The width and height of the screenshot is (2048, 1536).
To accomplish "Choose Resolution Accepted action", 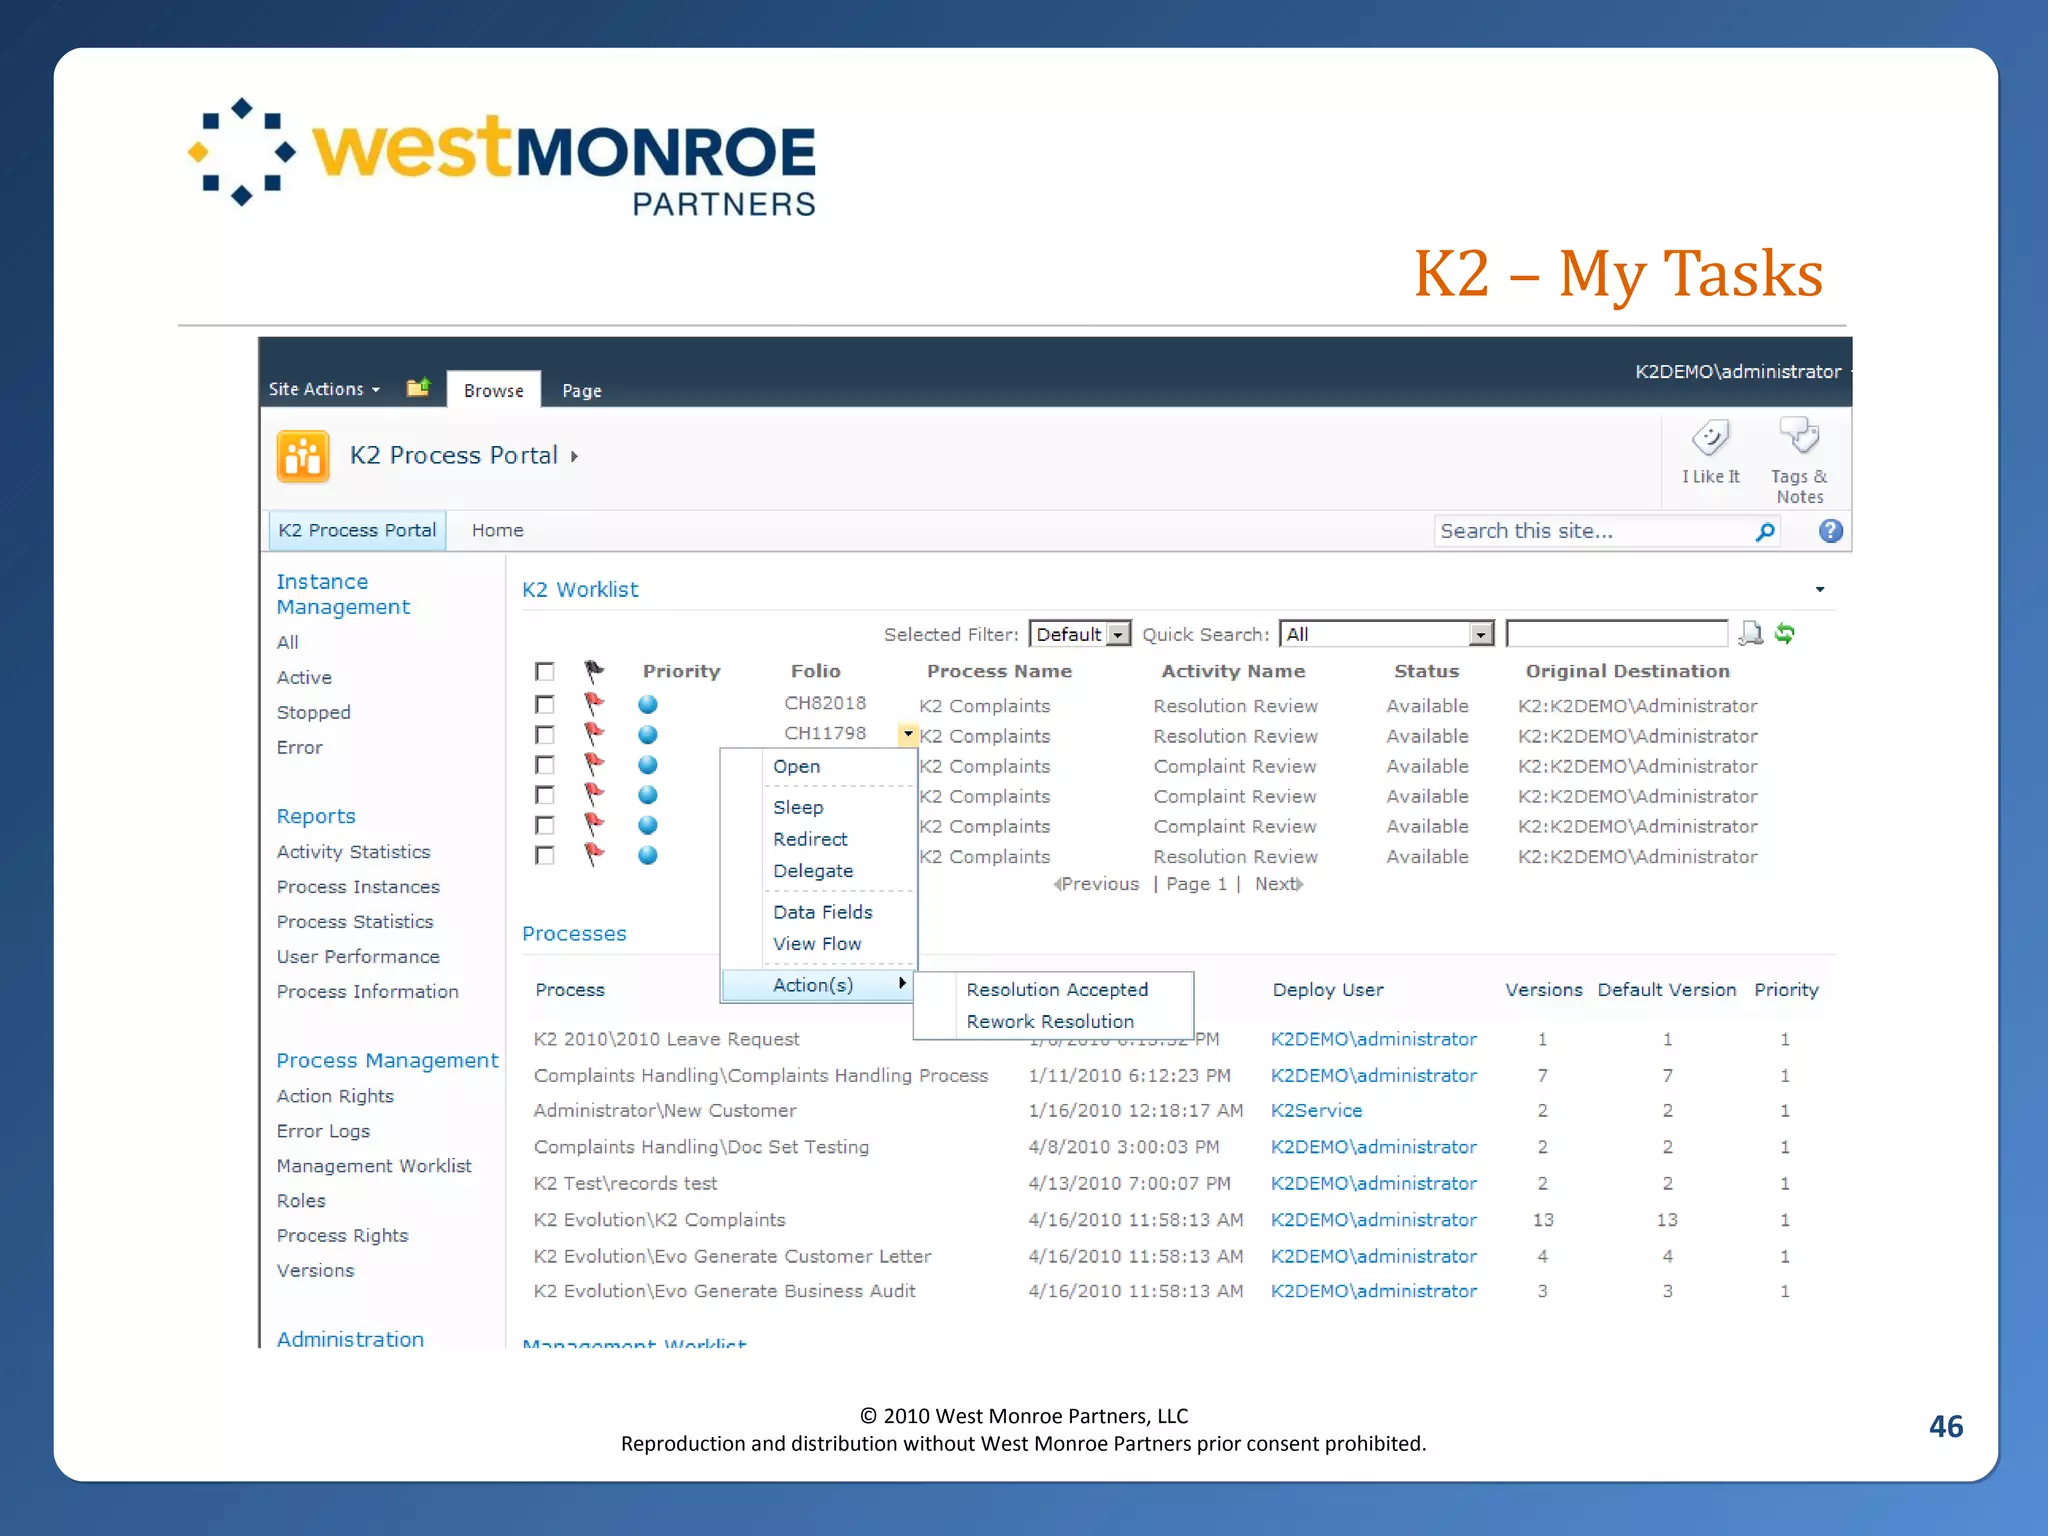I will [x=1057, y=989].
